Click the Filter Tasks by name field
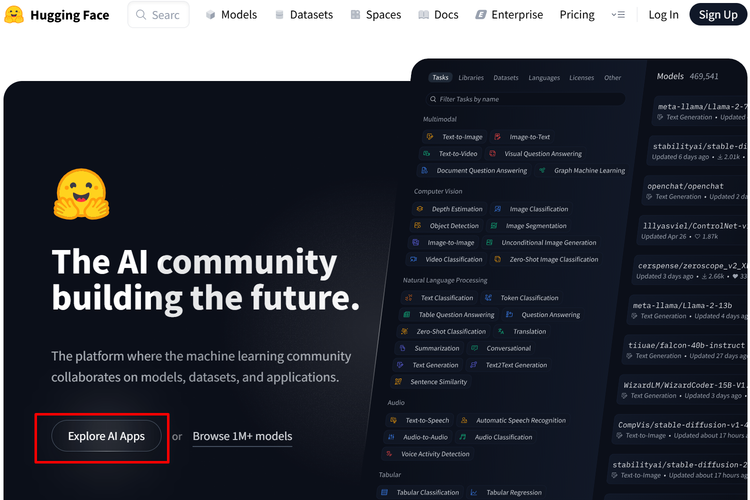Viewport: 750px width, 500px height. coord(525,99)
